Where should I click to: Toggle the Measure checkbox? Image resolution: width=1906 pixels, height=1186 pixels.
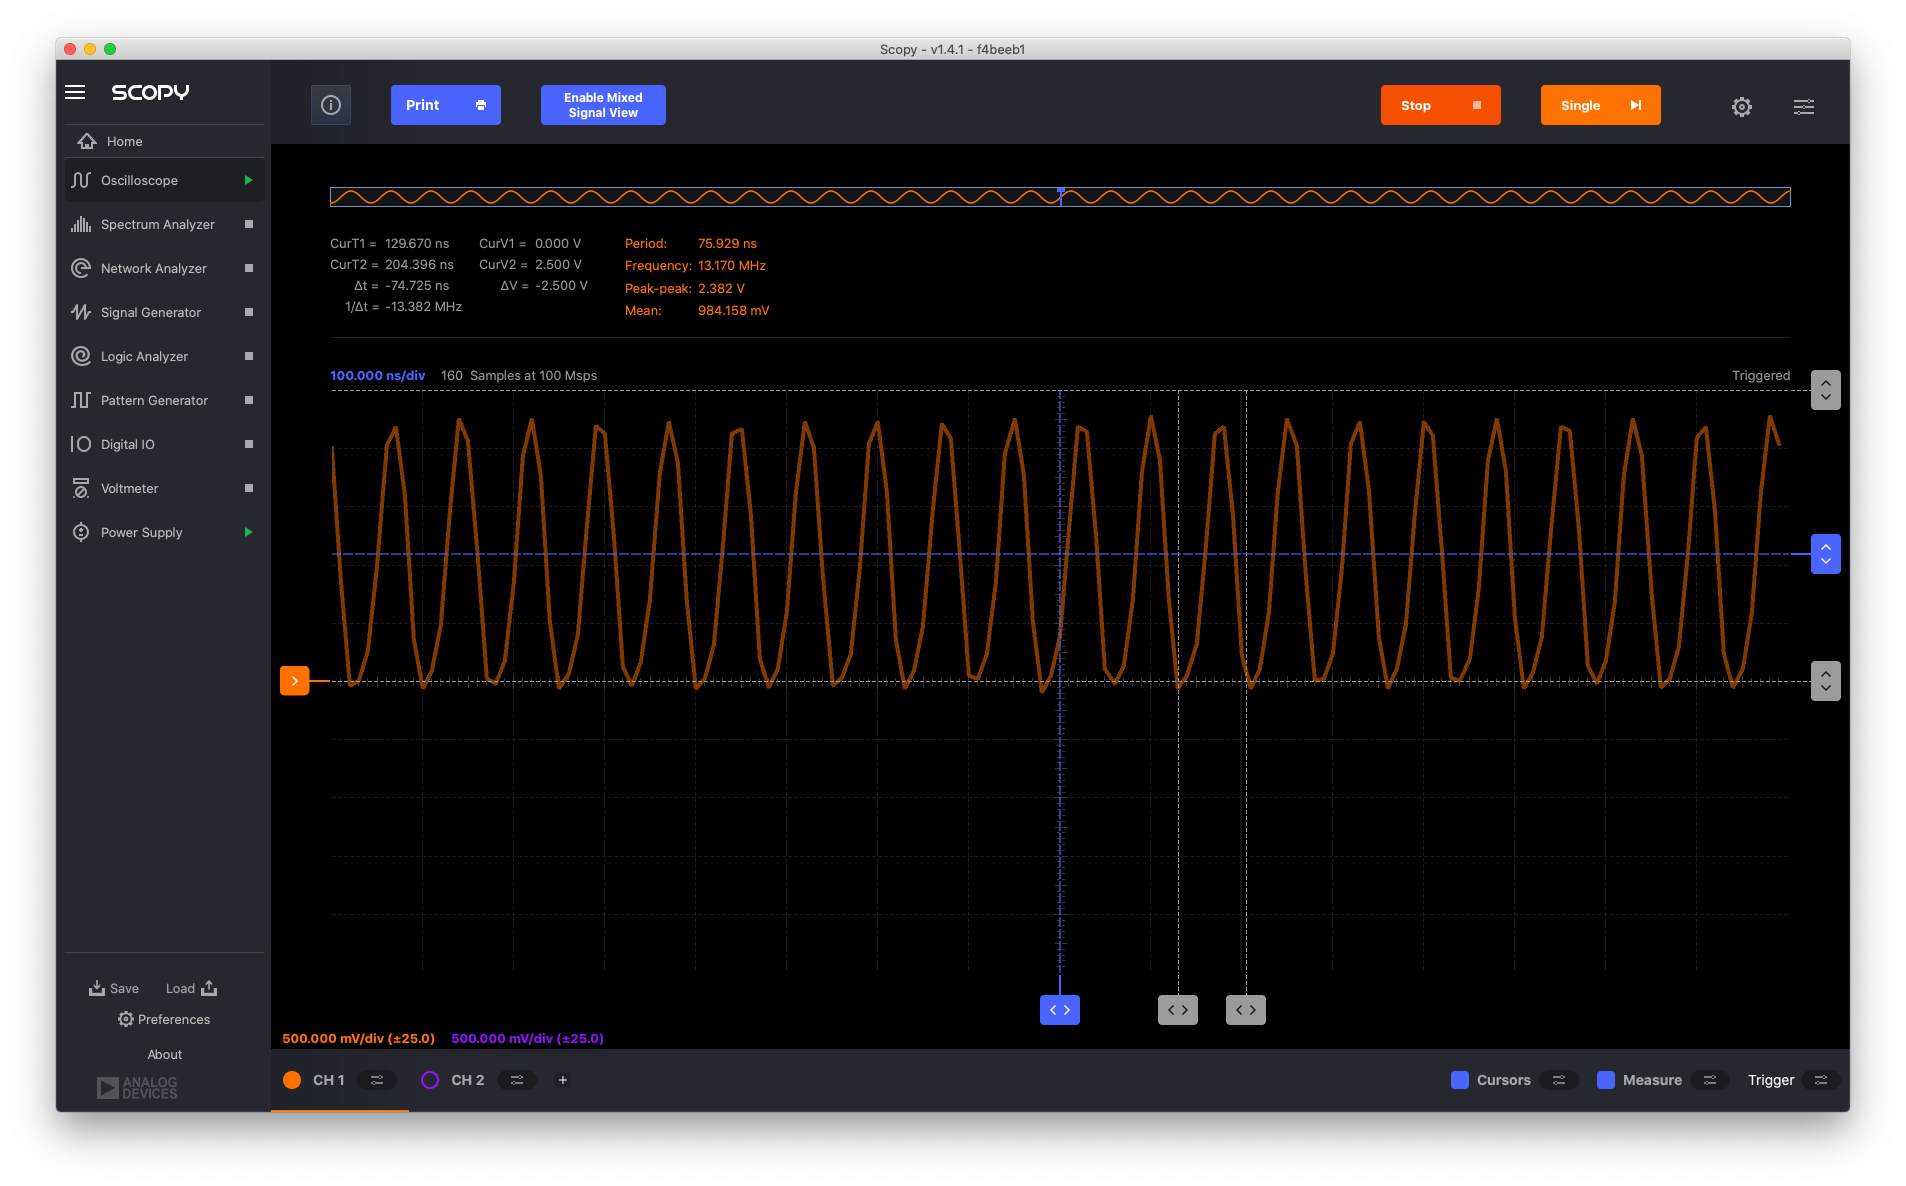[x=1606, y=1080]
